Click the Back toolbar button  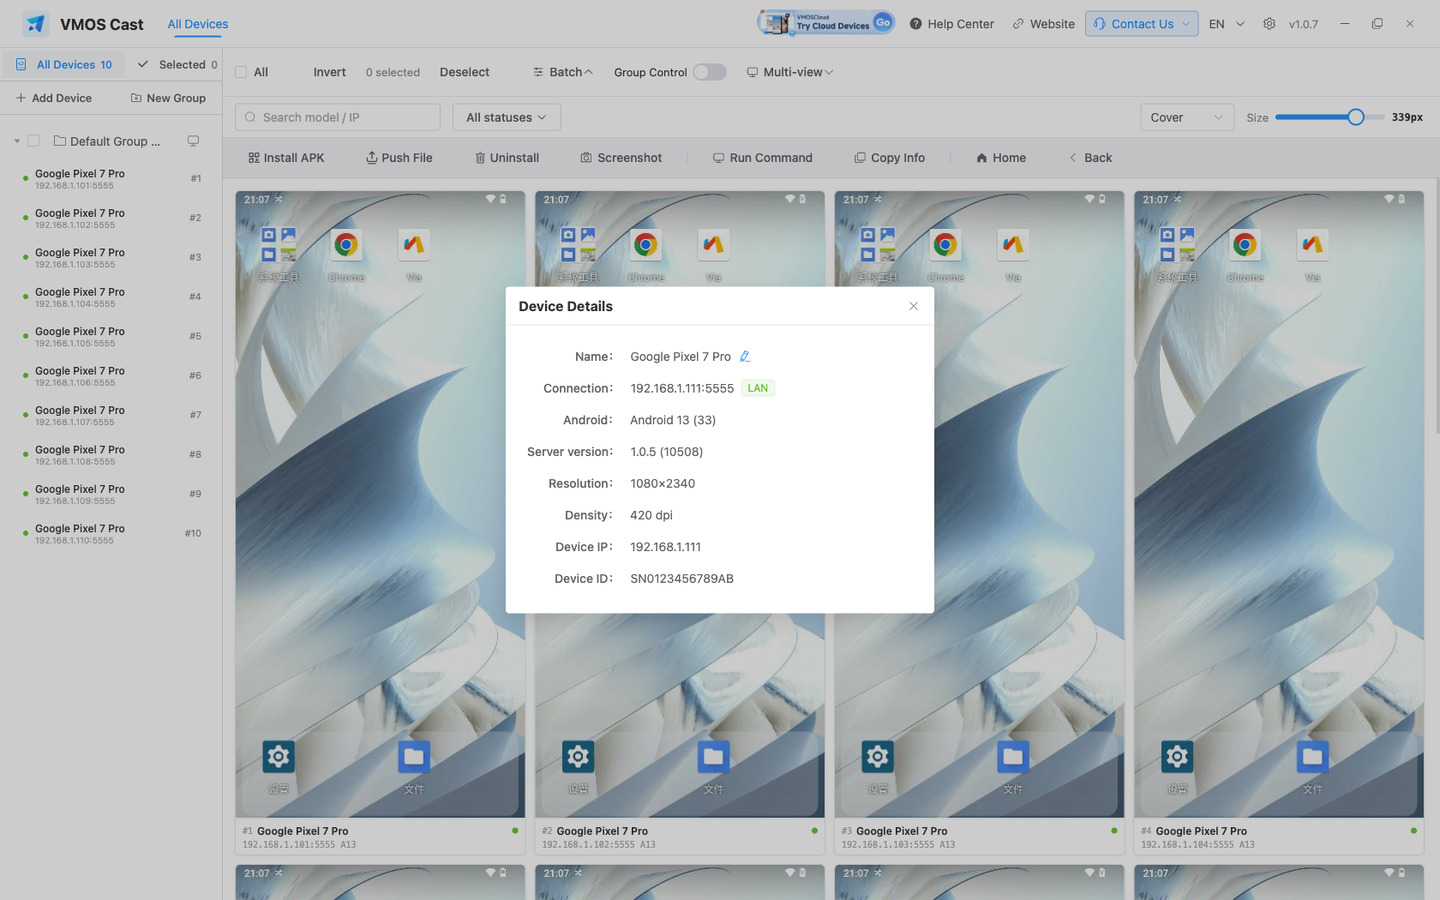tap(1090, 158)
